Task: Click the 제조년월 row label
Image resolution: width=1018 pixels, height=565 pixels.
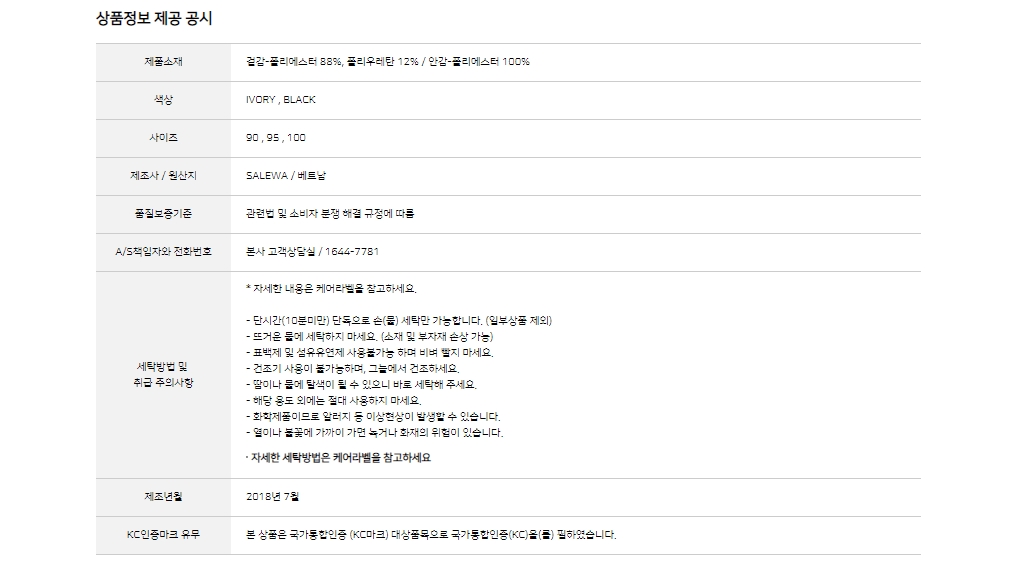Action: [x=163, y=497]
